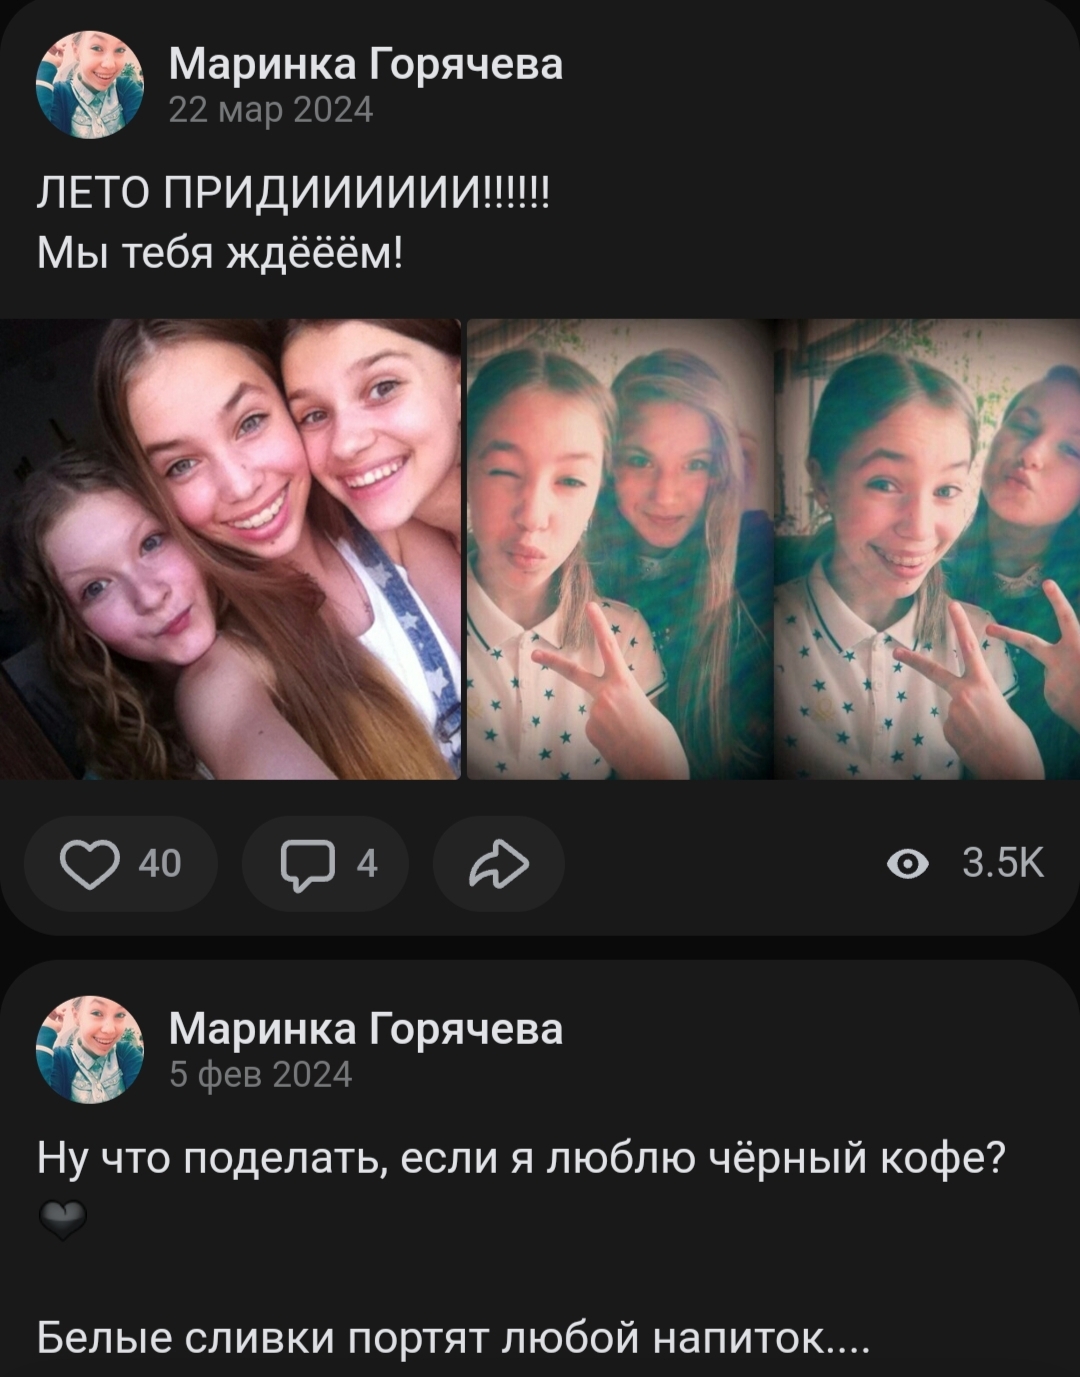
Task: Tap the 4 comments counter
Action: 367,864
